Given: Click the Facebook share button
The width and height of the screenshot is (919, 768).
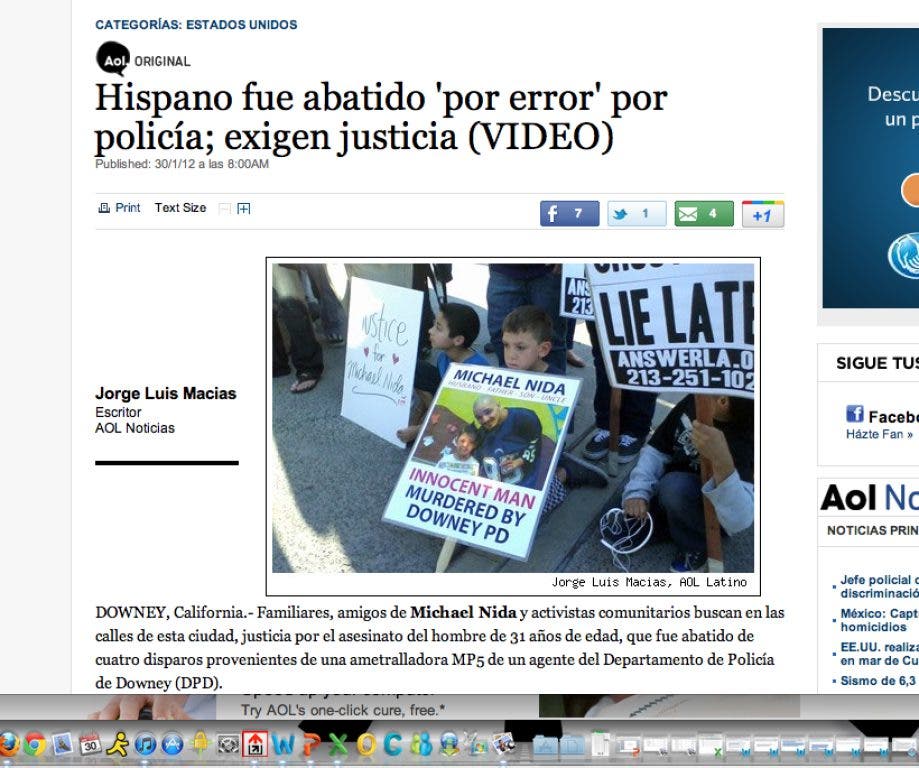Looking at the screenshot, I should (x=569, y=214).
